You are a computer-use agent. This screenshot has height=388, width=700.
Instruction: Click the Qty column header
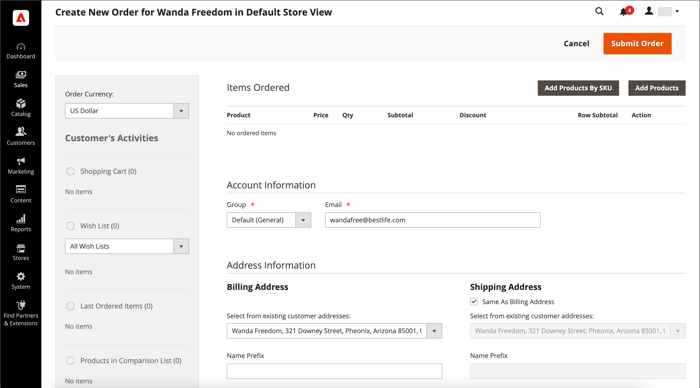(x=348, y=115)
